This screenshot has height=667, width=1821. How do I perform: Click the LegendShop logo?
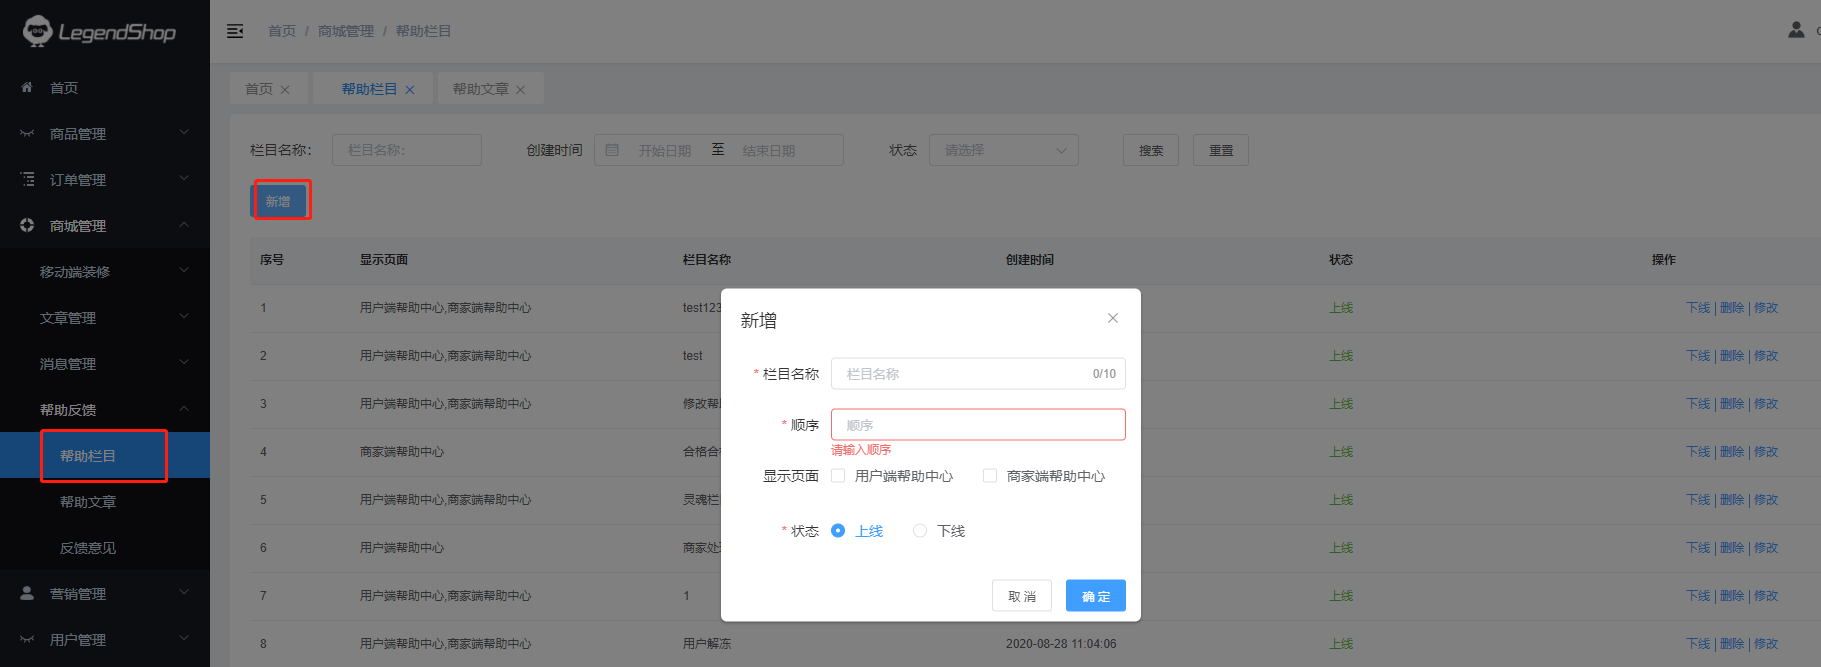(100, 32)
